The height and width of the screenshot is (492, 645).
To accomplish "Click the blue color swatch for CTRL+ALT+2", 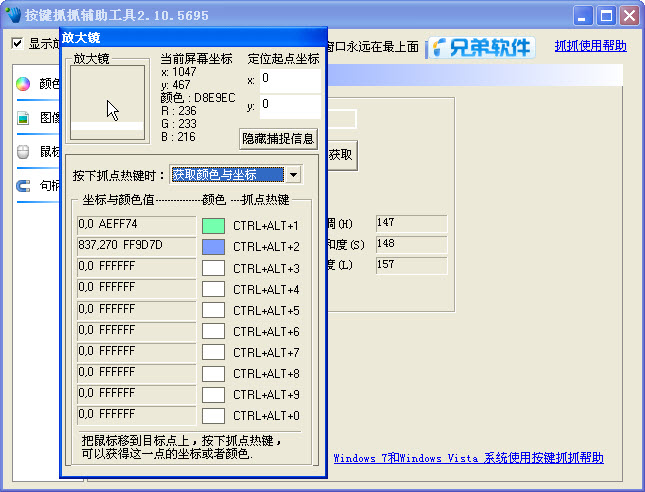I will pos(213,247).
